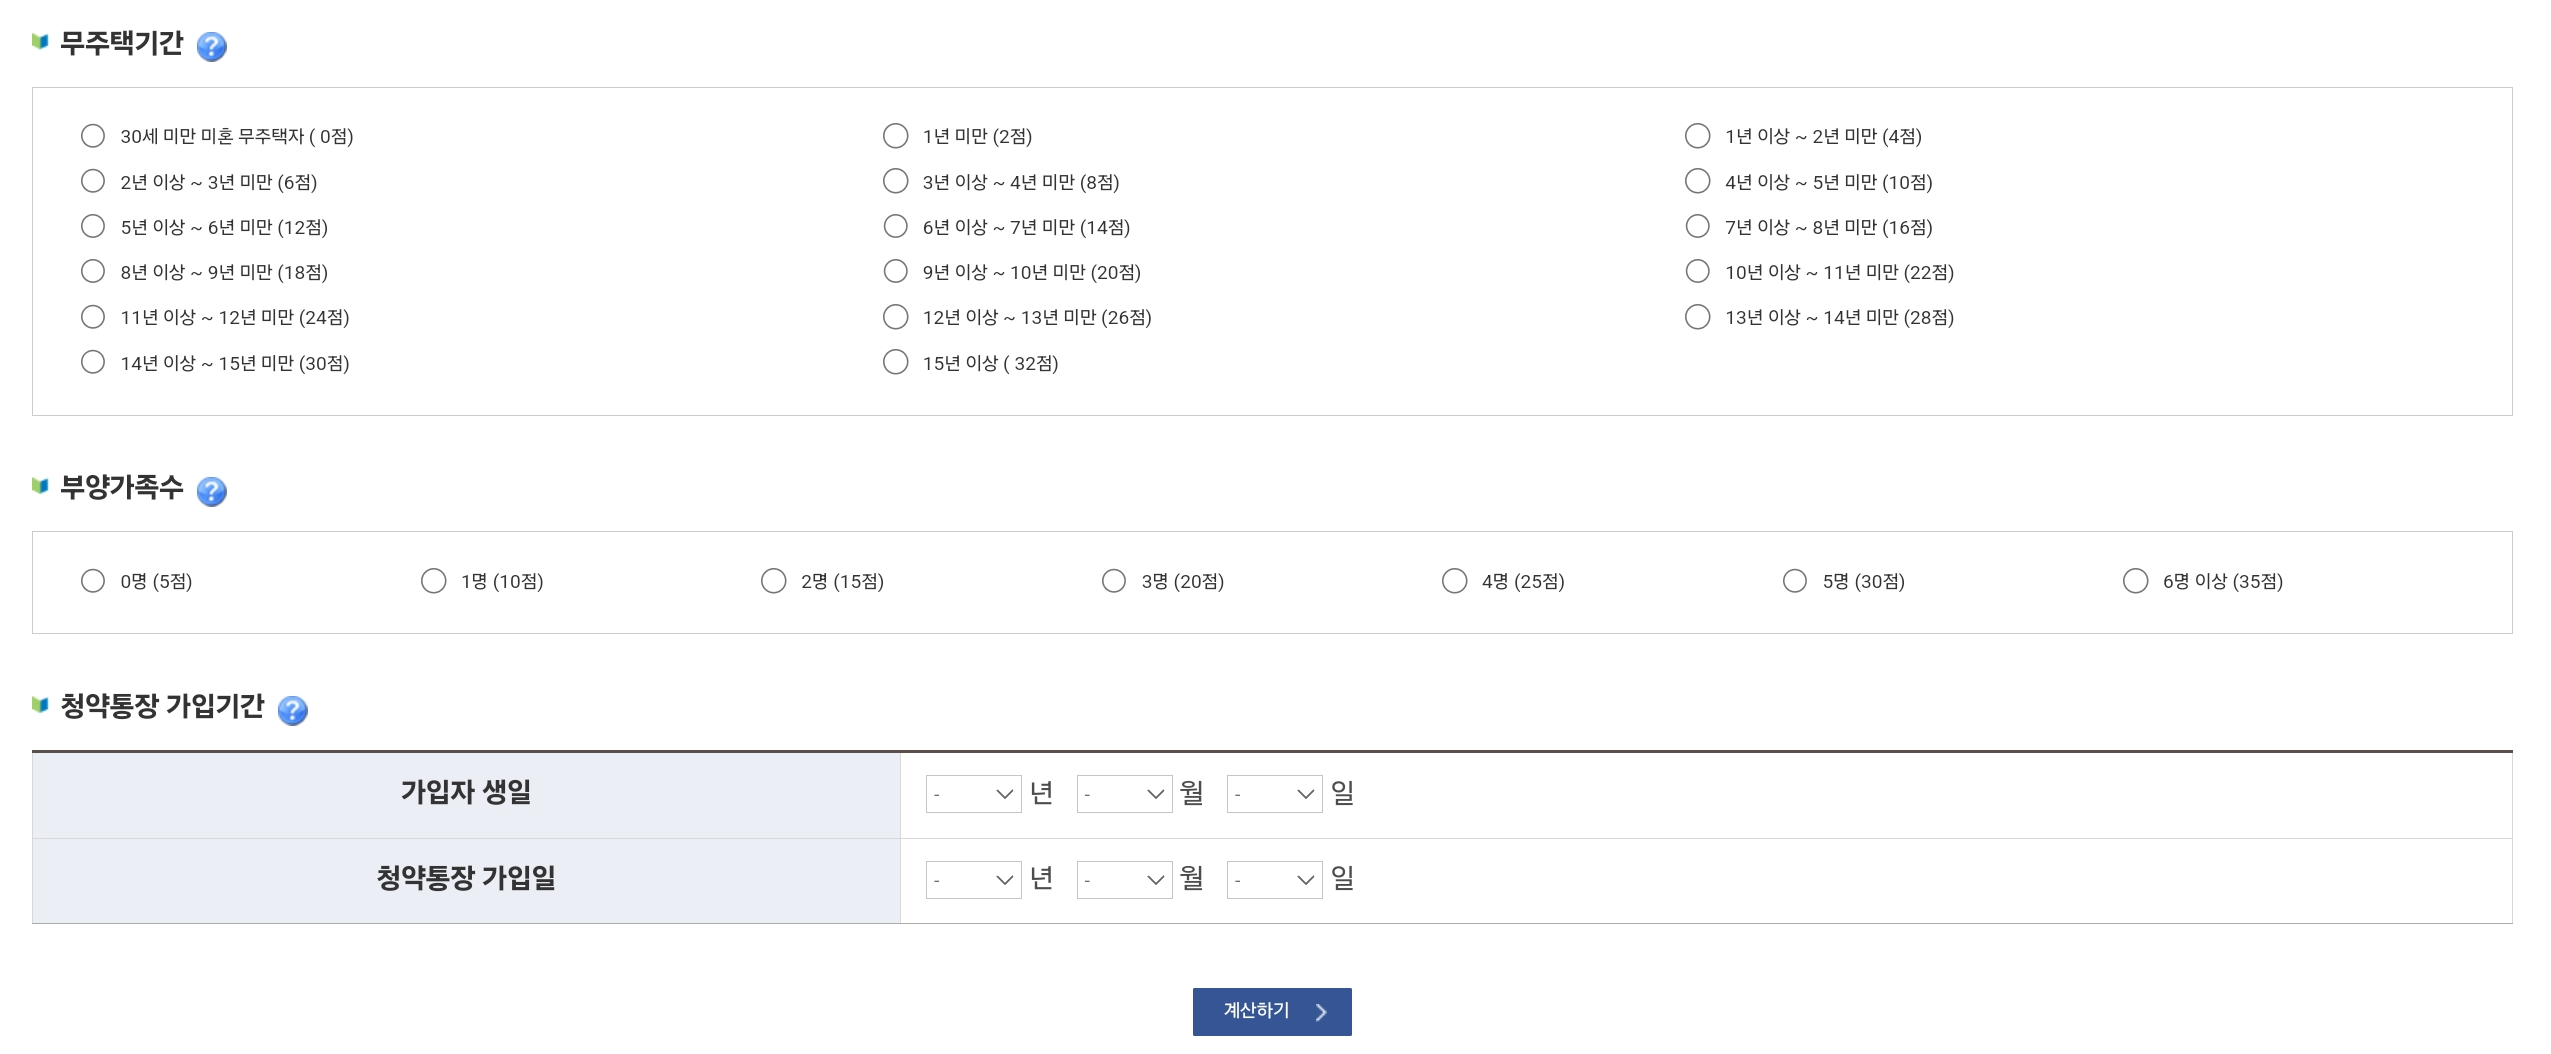Select 1년 미만 (2점) option
Screen dimensions: 2551x1054
pyautogui.click(x=895, y=136)
